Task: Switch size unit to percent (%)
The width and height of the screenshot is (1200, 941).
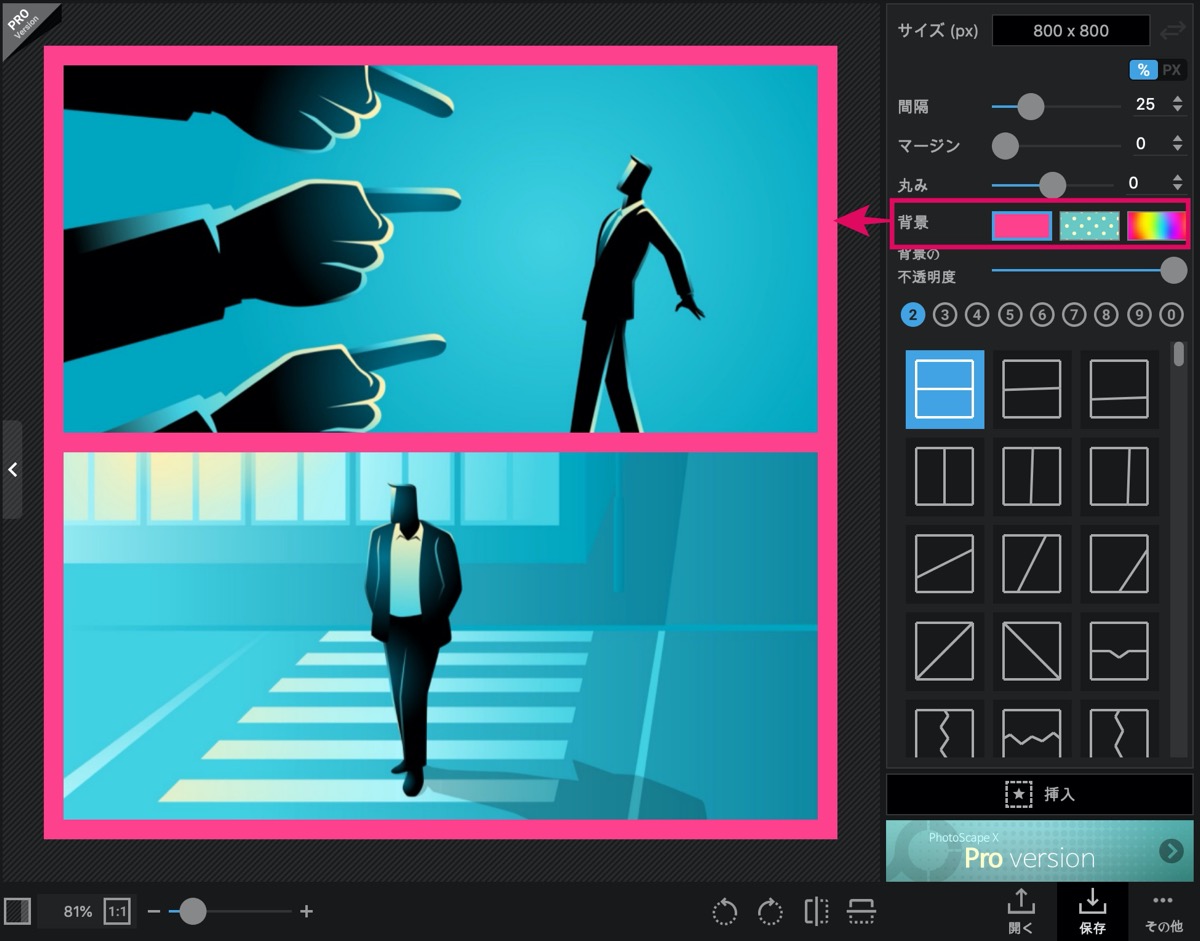Action: pyautogui.click(x=1143, y=70)
